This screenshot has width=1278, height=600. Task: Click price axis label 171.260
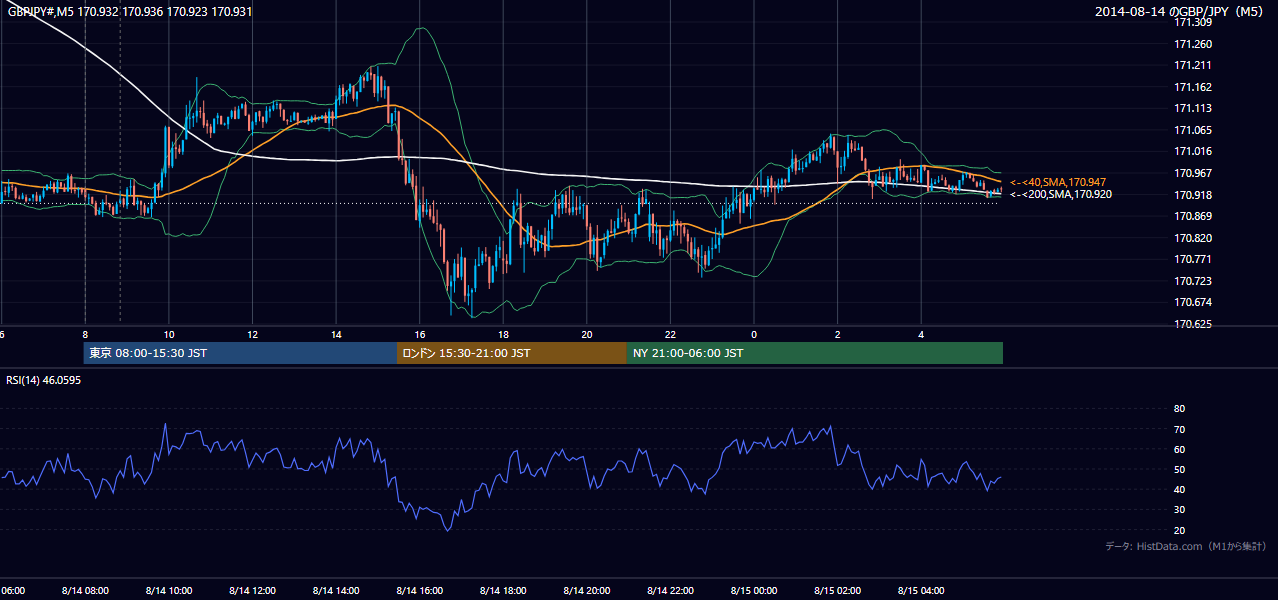(1193, 44)
